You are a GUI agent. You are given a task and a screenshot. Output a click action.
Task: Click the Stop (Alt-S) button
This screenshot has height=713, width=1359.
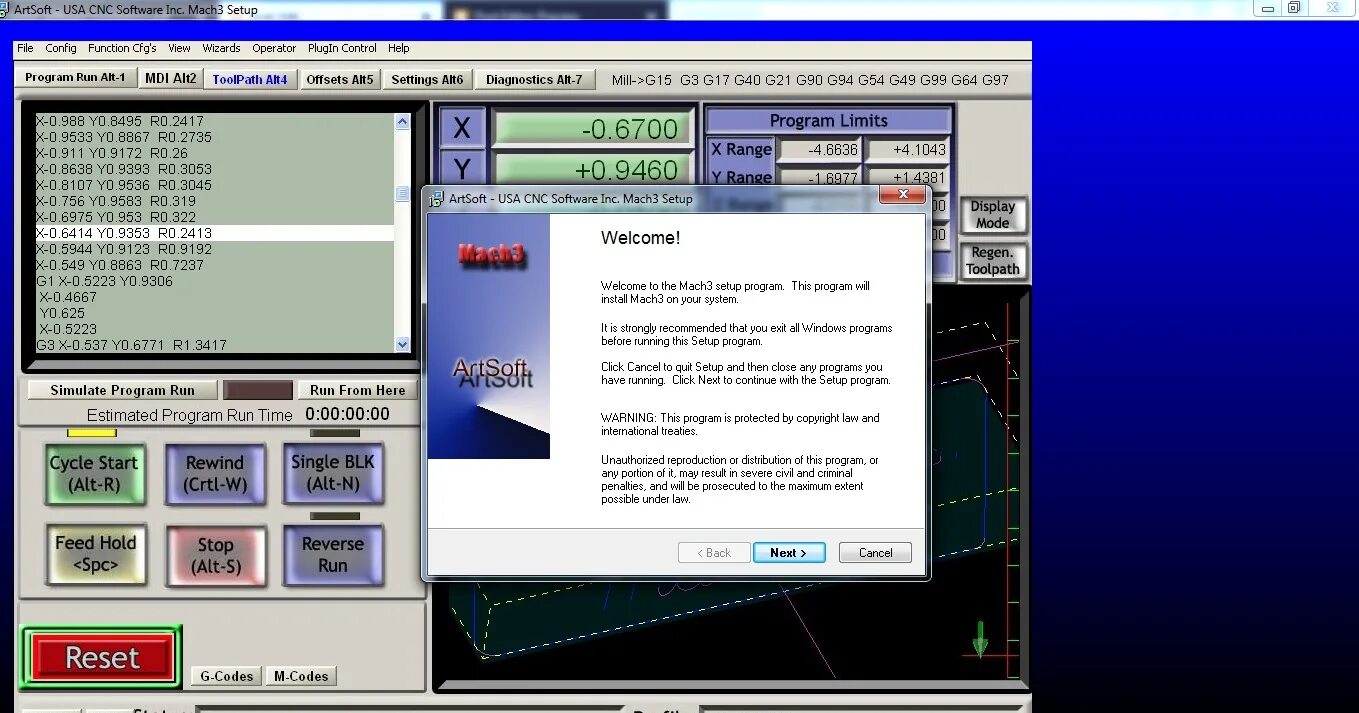click(214, 556)
